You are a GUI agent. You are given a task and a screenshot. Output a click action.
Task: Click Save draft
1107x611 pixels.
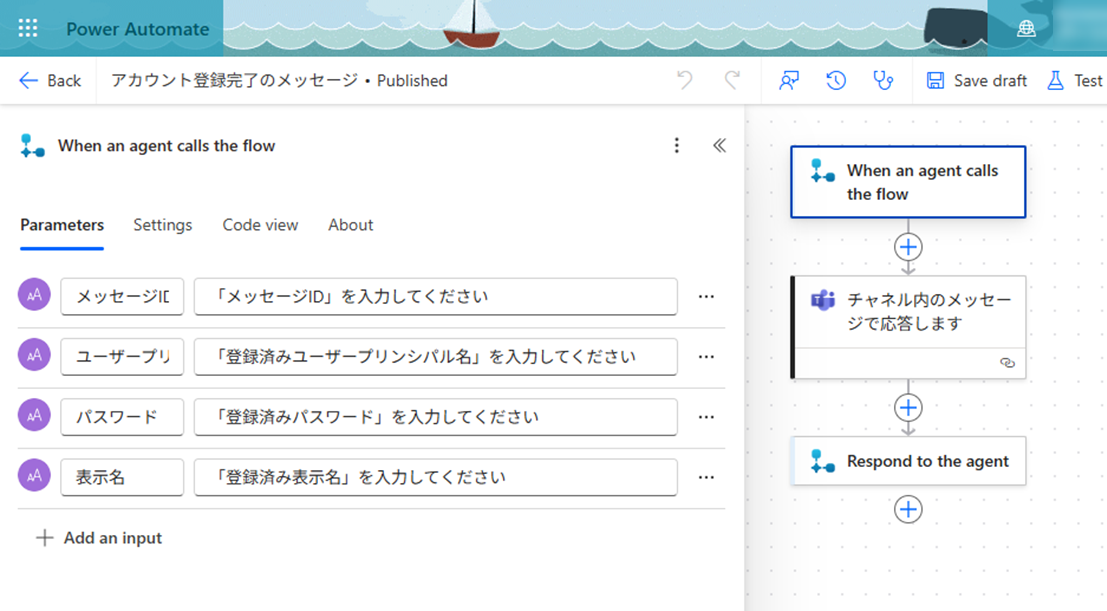click(x=976, y=81)
